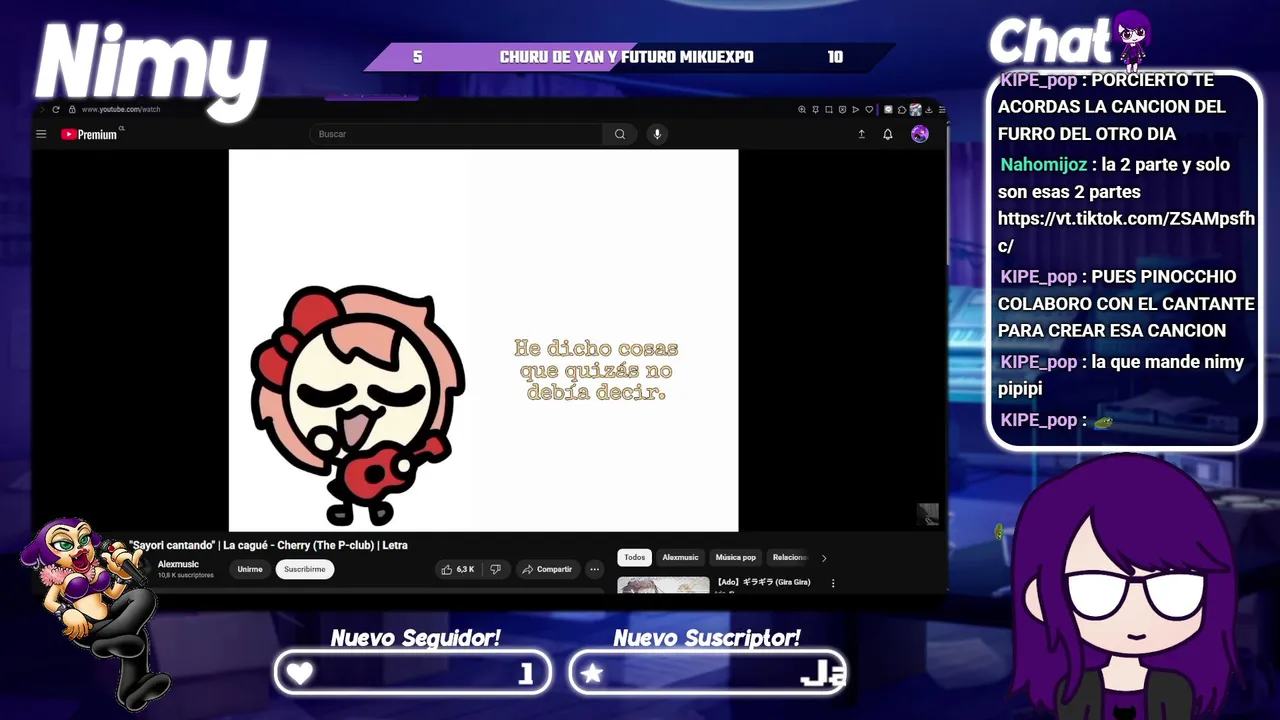Select the Todos filter chip
1280x720 pixels.
(x=635, y=557)
